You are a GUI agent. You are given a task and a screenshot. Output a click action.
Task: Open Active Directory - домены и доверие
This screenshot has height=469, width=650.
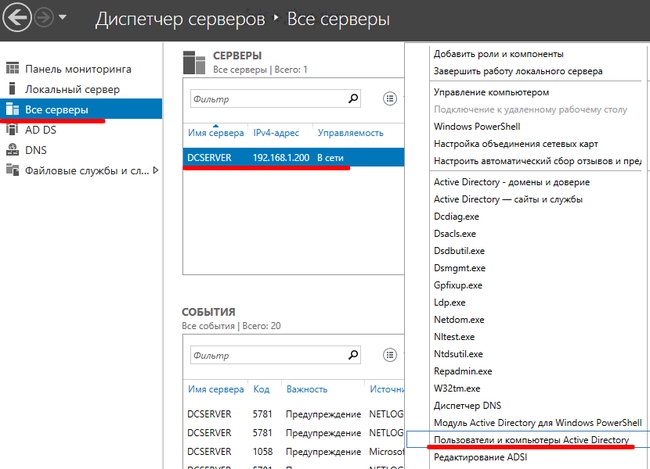tap(512, 182)
